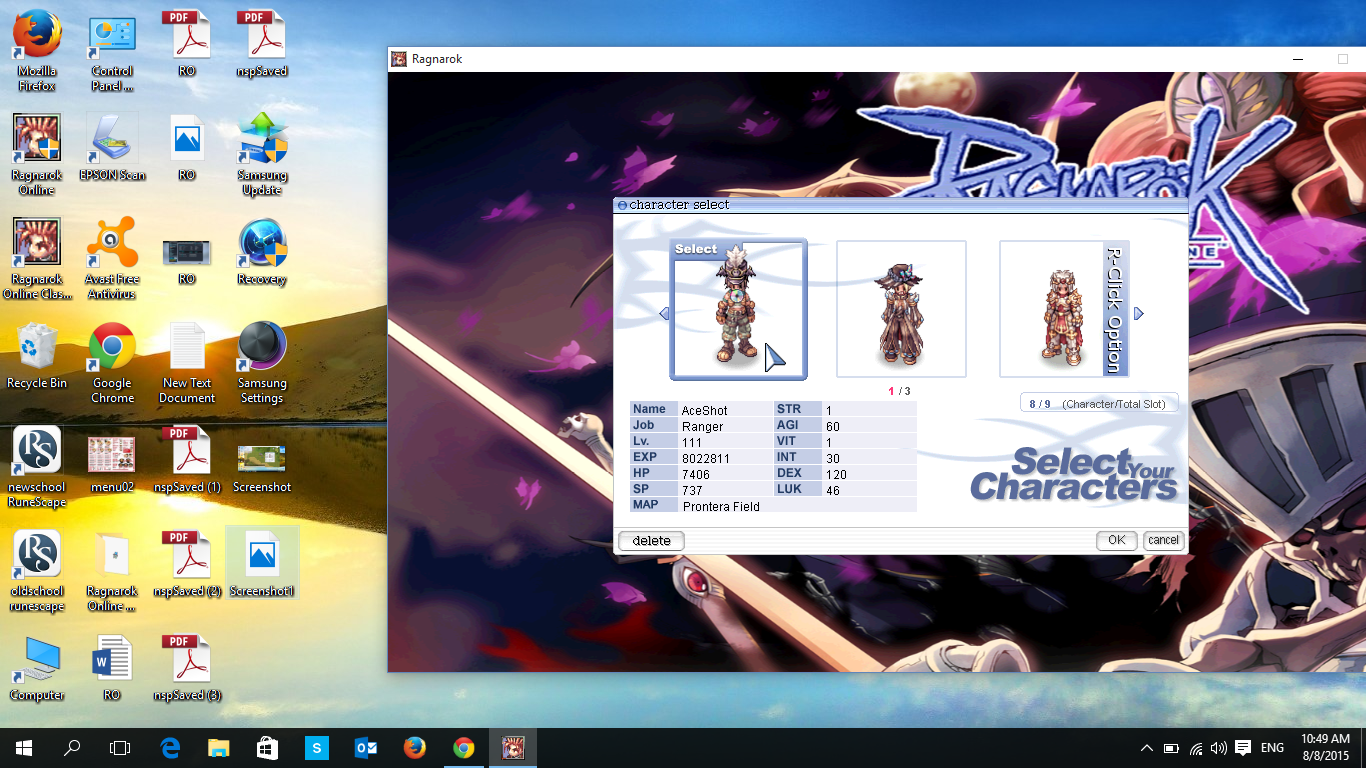1366x768 pixels.
Task: Open Task View from the taskbar
Action: pyautogui.click(x=120, y=748)
